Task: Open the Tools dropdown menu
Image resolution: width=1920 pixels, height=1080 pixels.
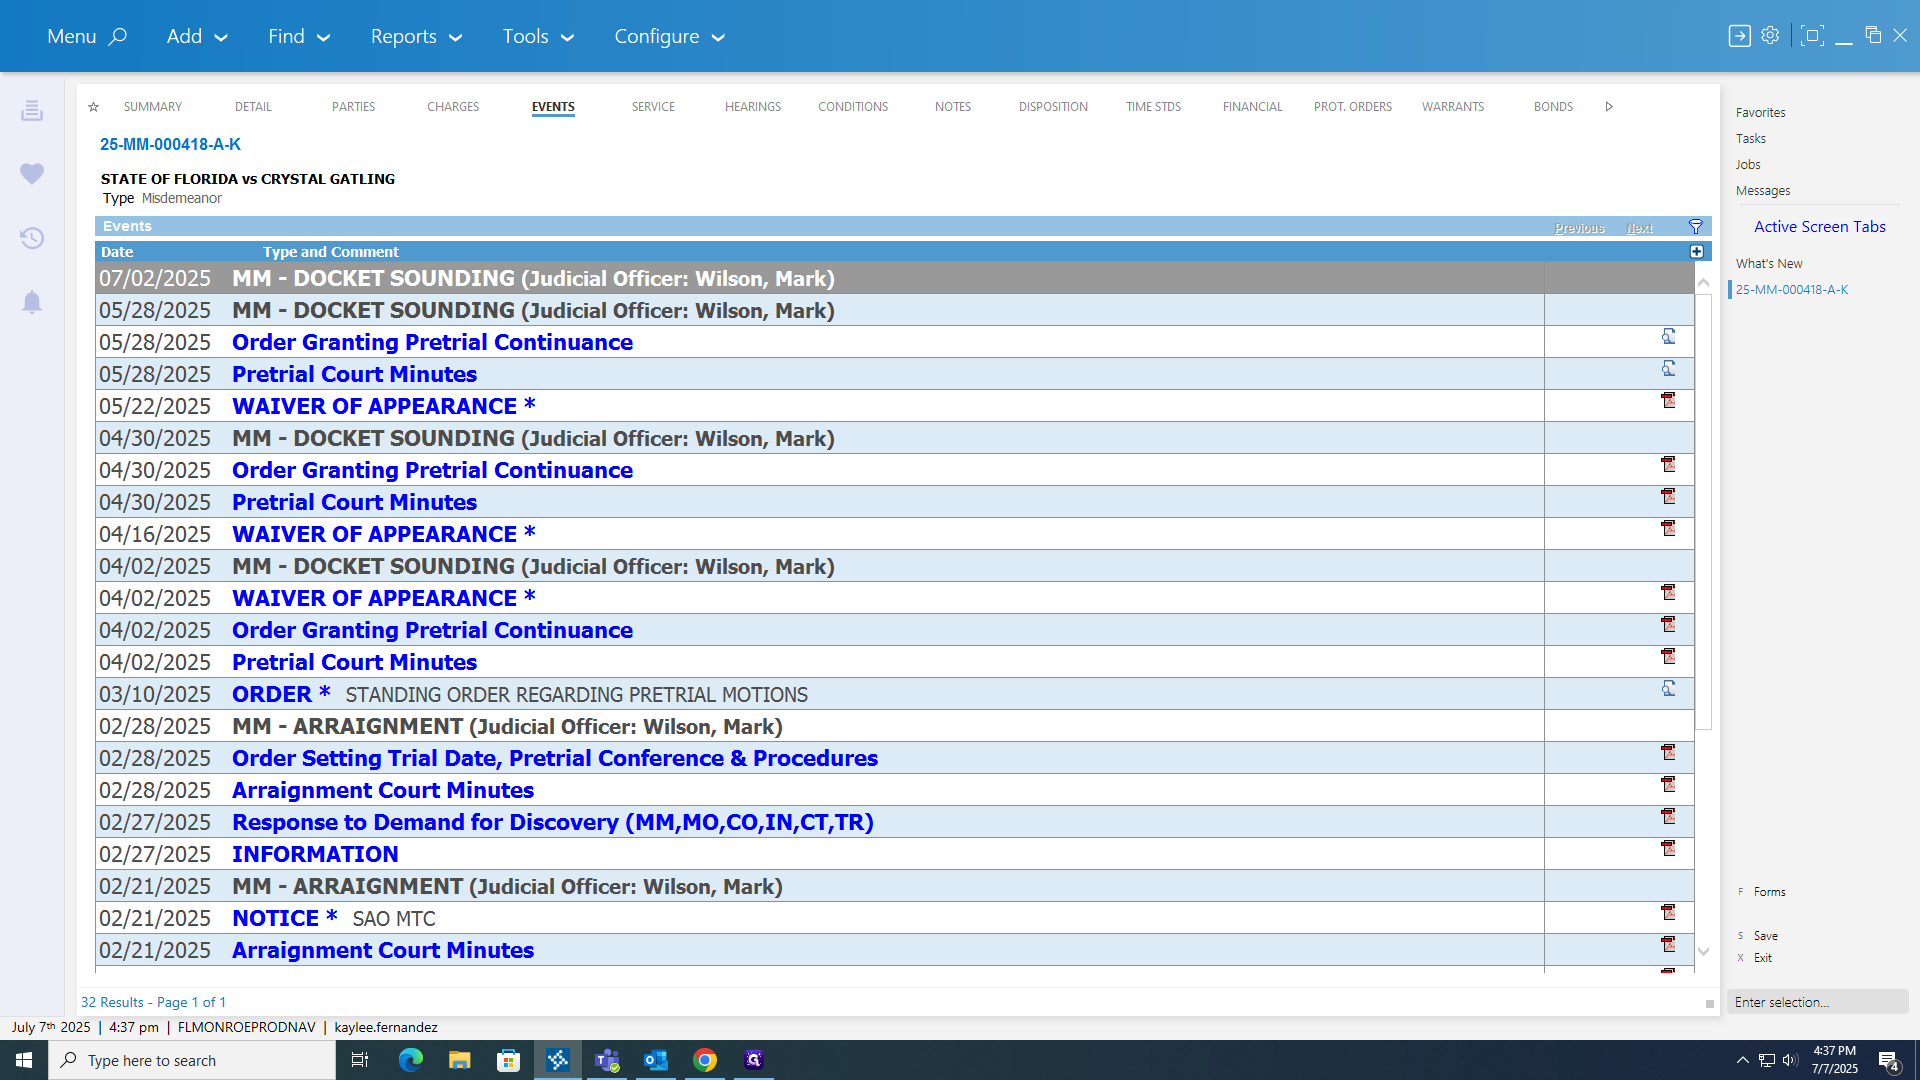Action: pyautogui.click(x=538, y=36)
